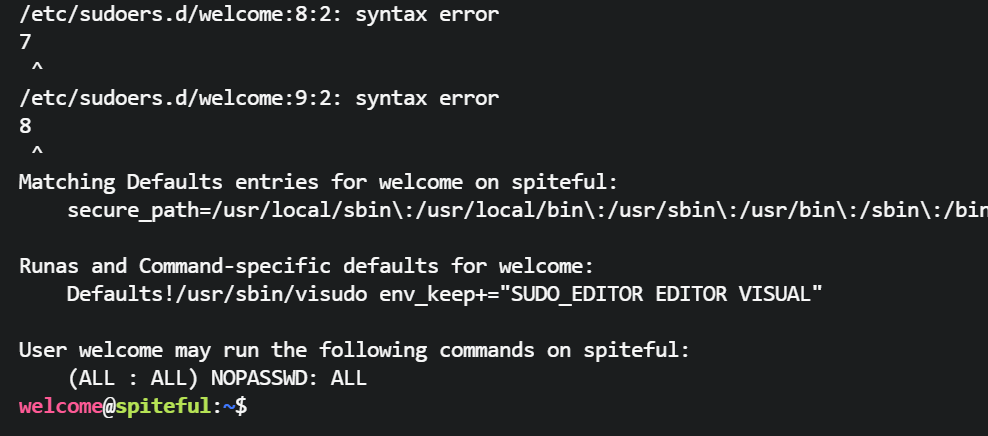The width and height of the screenshot is (988, 436).
Task: Click the 'User welcome may run' line
Action: [x=354, y=350]
